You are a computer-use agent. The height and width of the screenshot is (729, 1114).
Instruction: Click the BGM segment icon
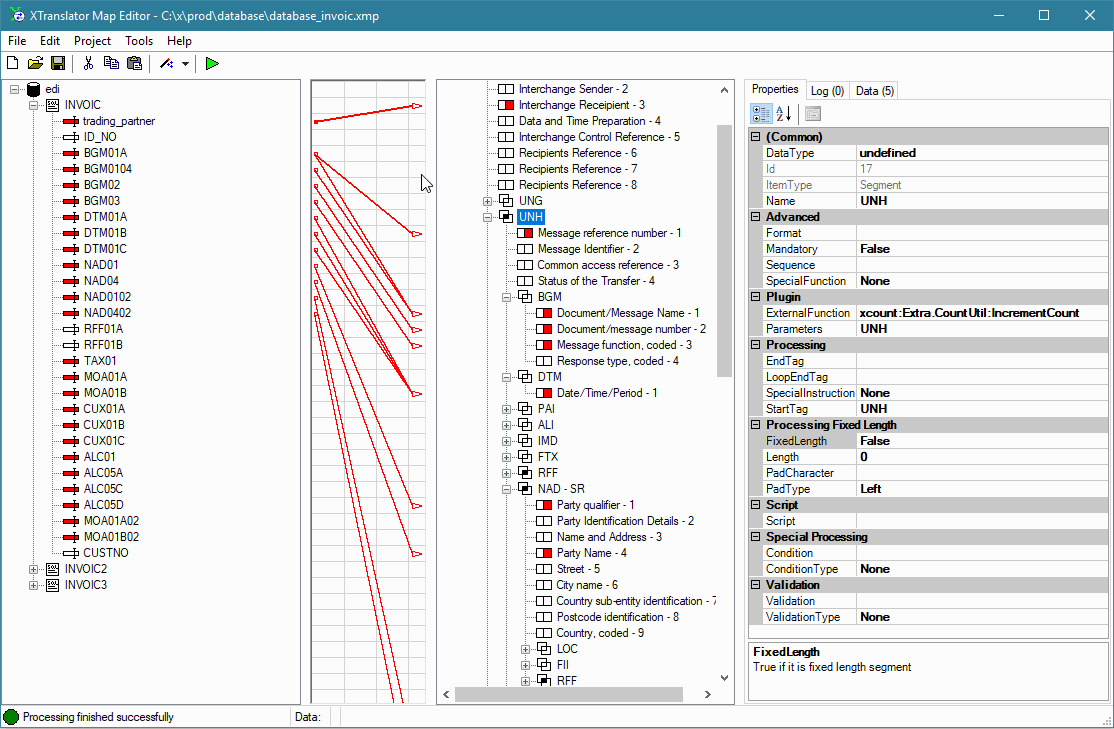525,297
